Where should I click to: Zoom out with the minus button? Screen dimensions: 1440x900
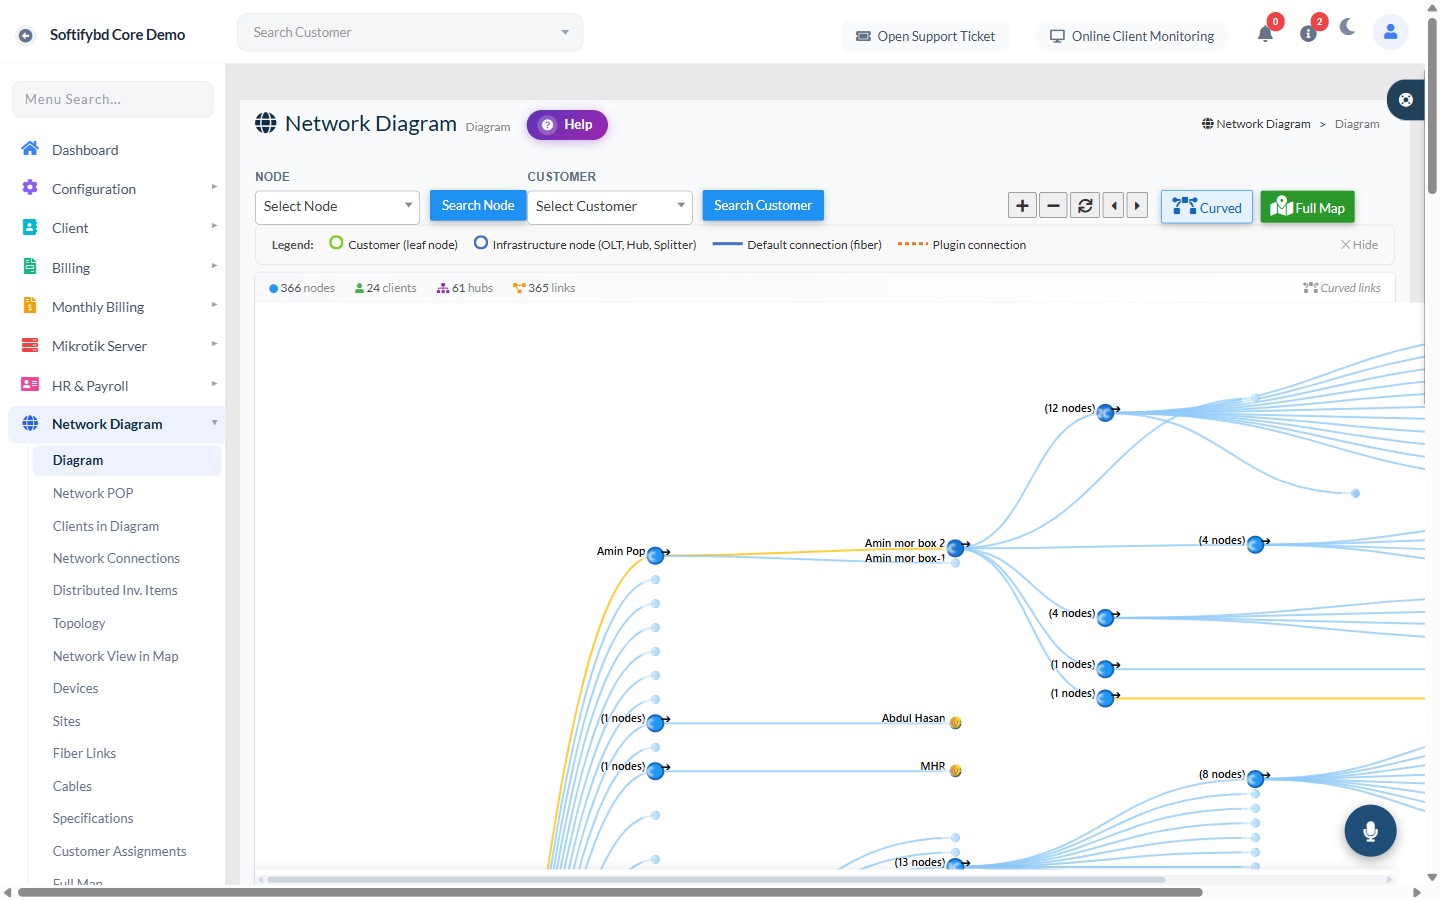tap(1053, 206)
